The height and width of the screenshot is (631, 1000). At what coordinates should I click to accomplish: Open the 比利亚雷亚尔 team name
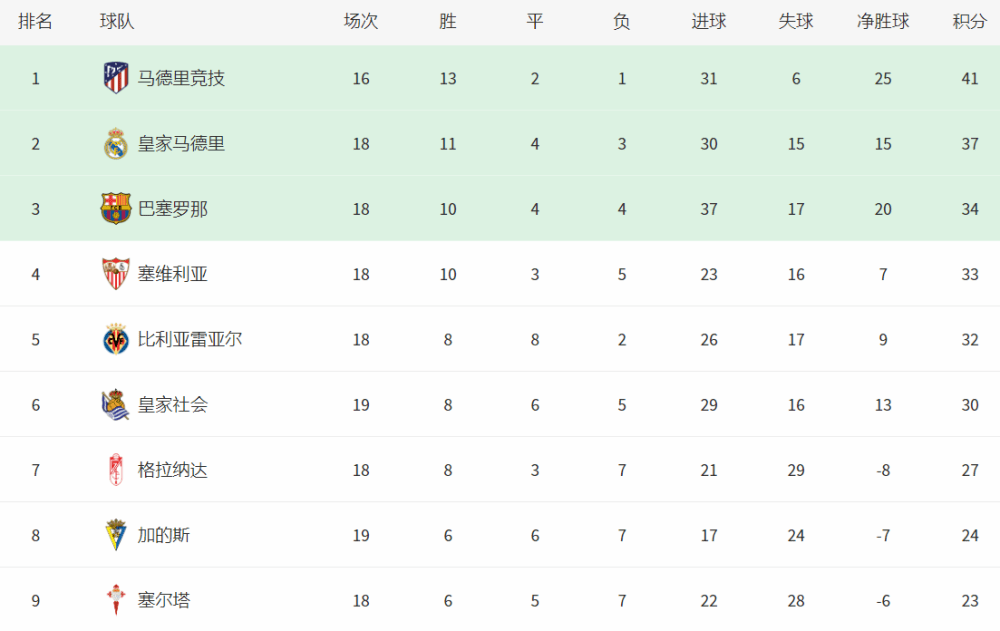pos(190,339)
